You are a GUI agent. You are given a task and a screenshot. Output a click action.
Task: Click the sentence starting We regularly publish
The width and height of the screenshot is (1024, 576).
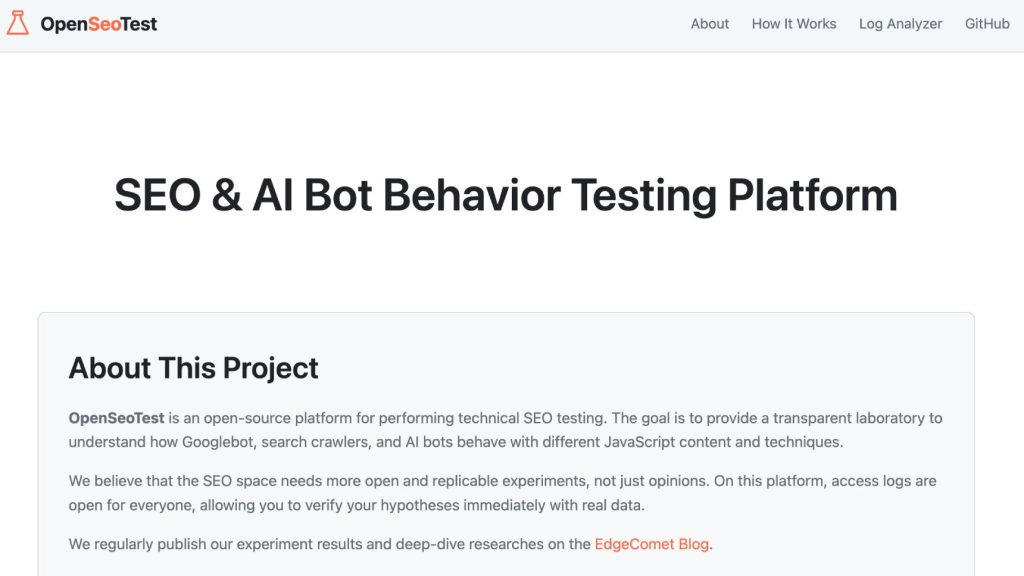click(x=330, y=544)
